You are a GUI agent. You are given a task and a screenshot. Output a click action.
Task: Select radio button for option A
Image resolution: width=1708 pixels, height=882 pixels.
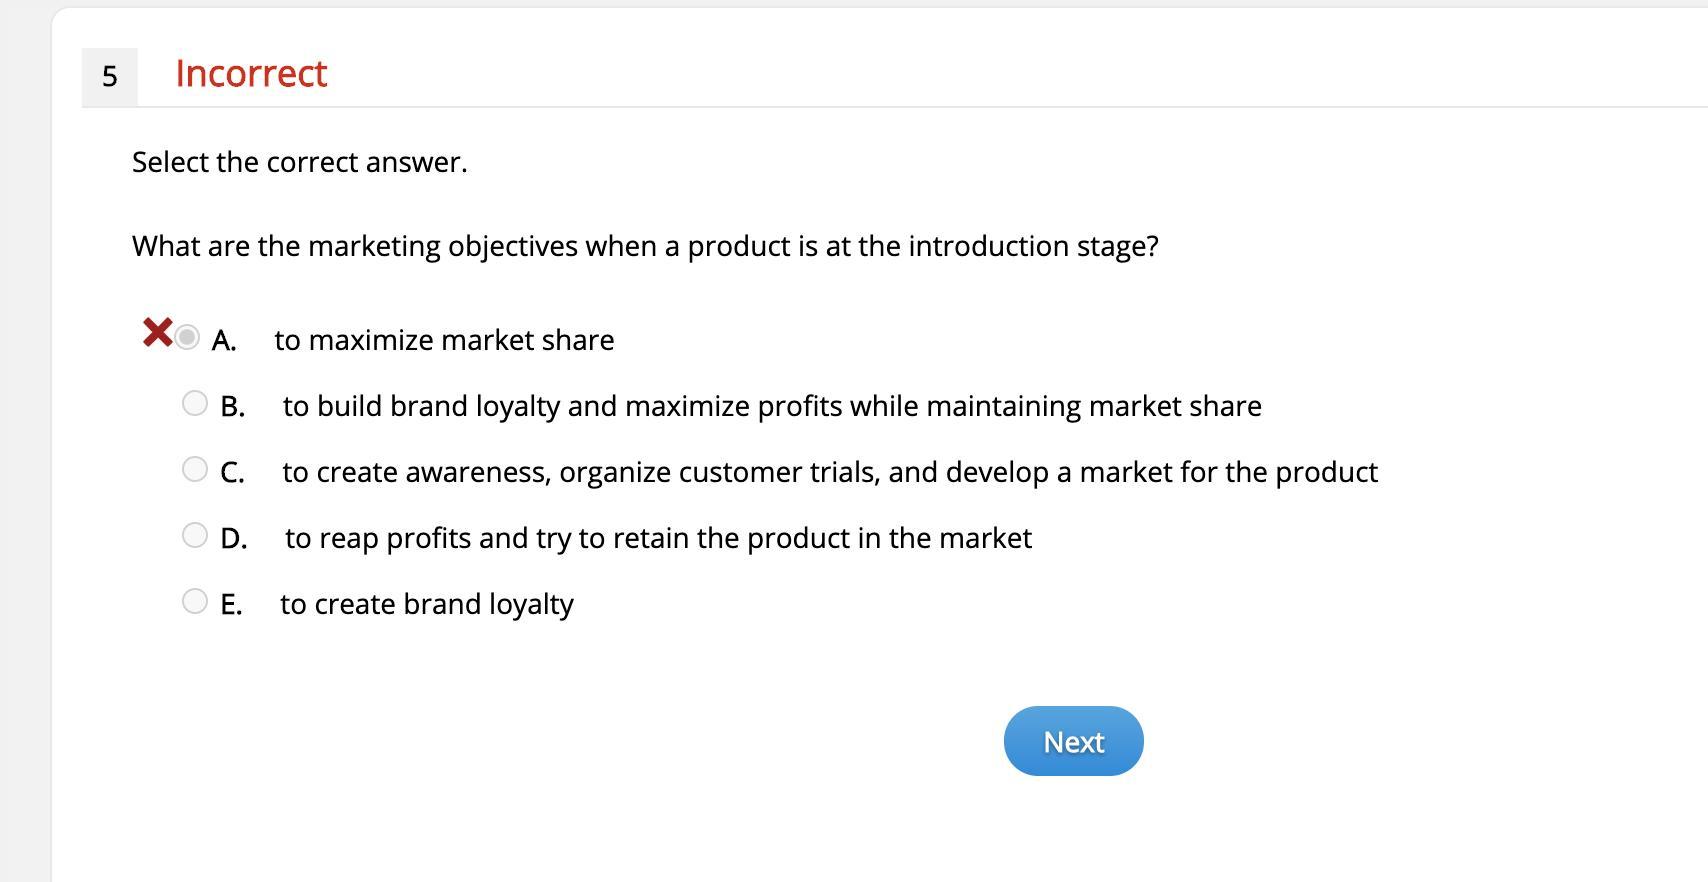click(x=187, y=337)
